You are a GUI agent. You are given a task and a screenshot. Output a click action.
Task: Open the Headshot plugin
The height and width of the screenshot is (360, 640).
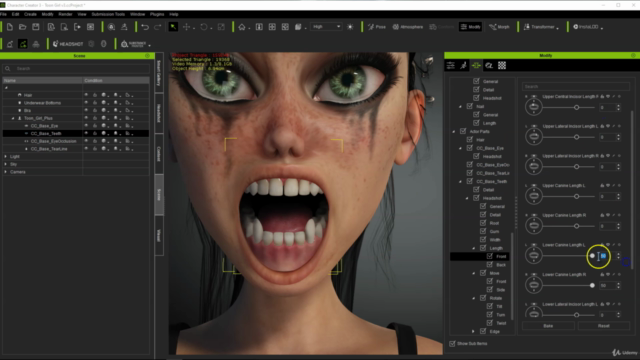point(68,44)
